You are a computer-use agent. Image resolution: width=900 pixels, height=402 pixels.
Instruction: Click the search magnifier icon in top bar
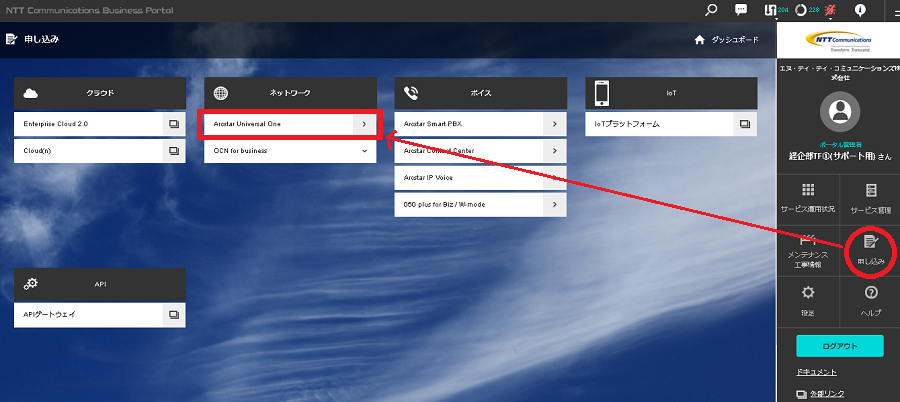712,10
